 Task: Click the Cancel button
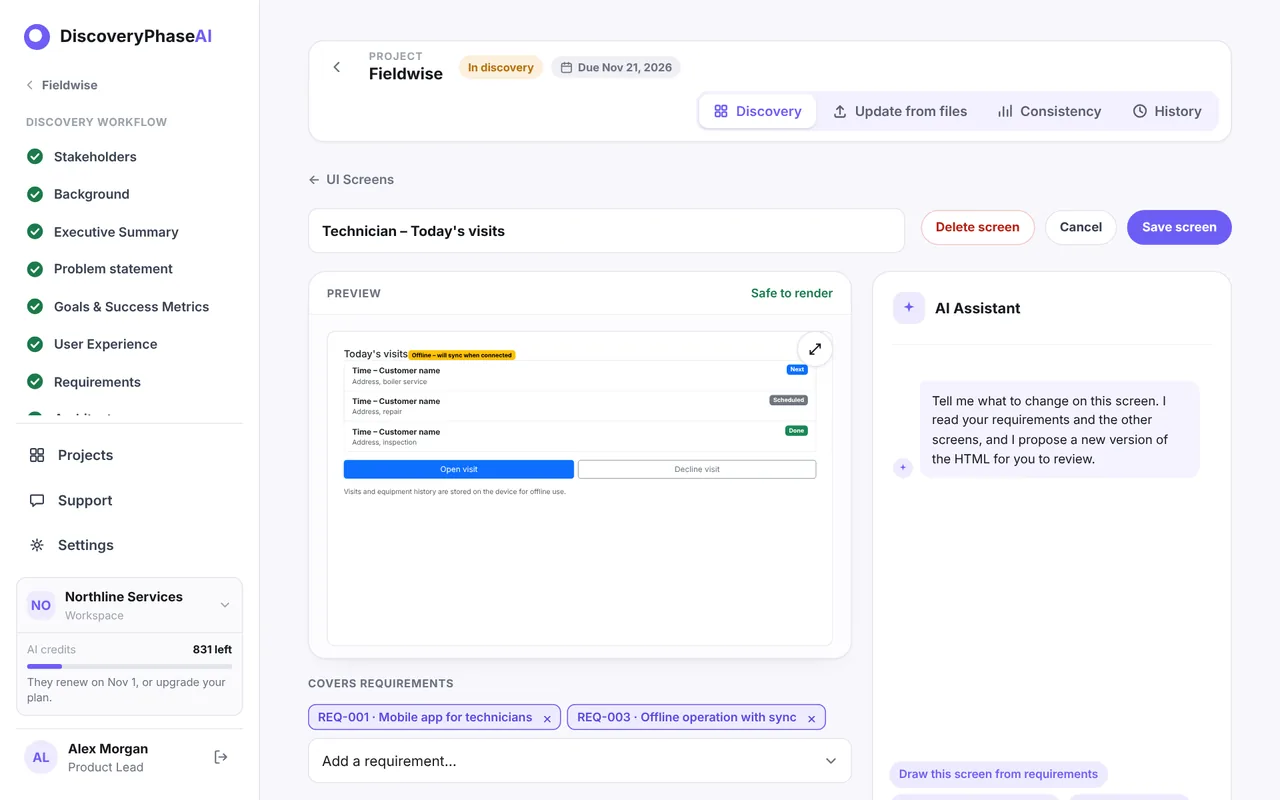click(x=1081, y=227)
